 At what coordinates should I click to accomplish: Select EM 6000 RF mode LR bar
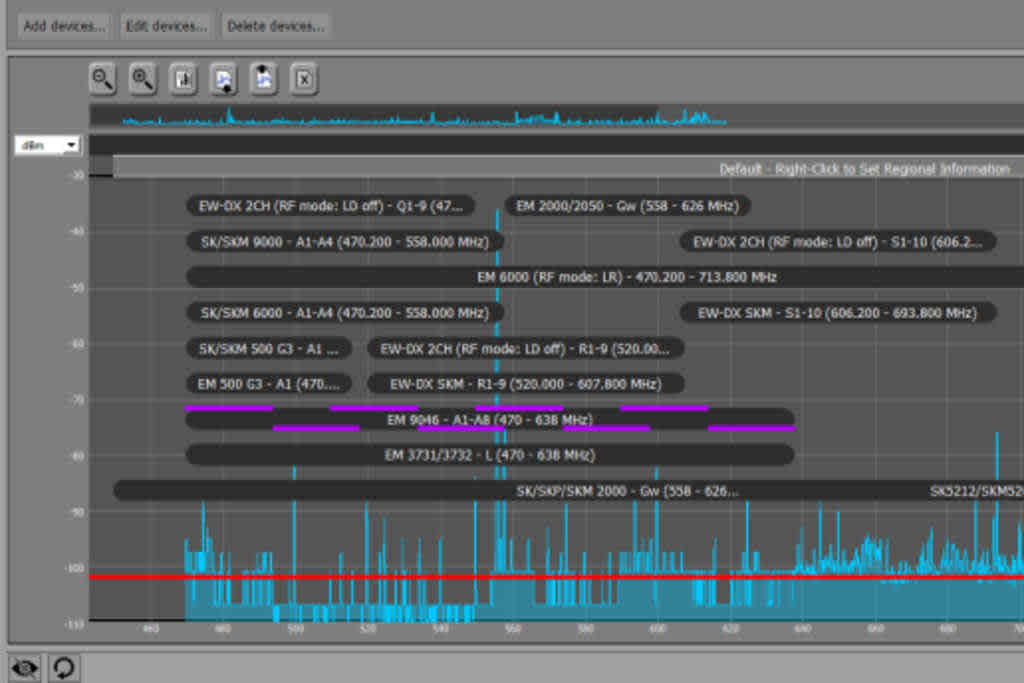(x=605, y=277)
